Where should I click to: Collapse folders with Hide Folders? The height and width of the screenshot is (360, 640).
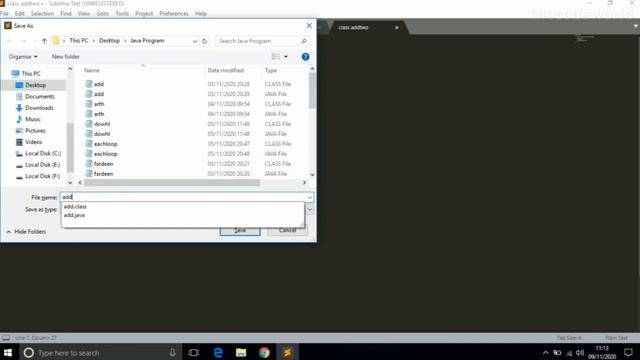pyautogui.click(x=26, y=232)
